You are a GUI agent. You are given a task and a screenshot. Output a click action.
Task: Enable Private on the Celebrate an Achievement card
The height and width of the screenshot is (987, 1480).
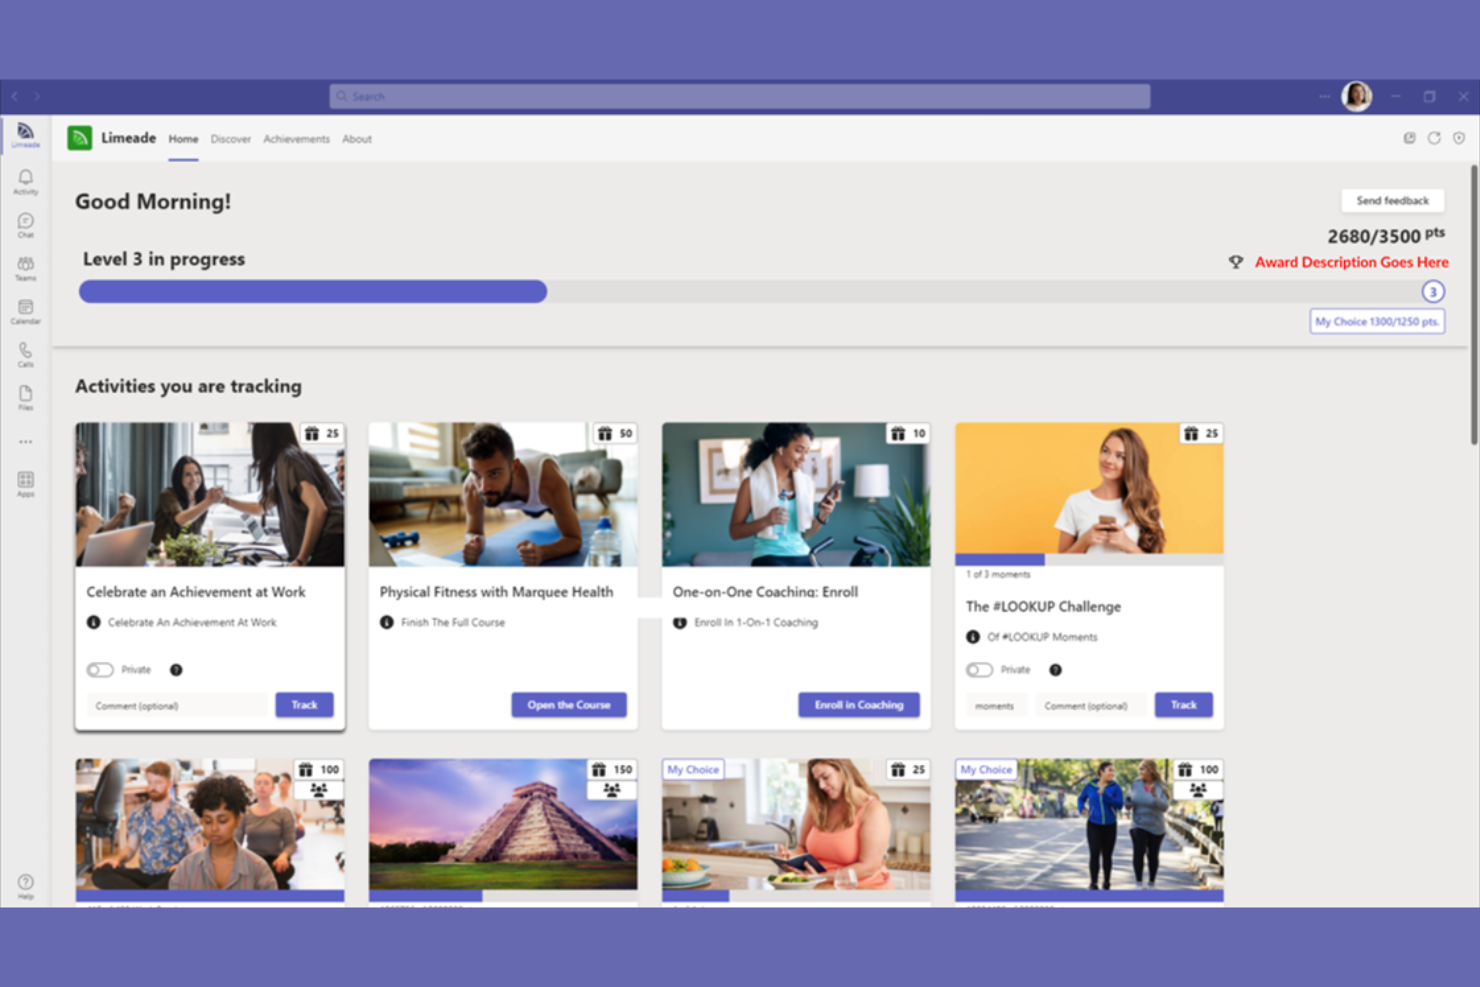click(101, 669)
